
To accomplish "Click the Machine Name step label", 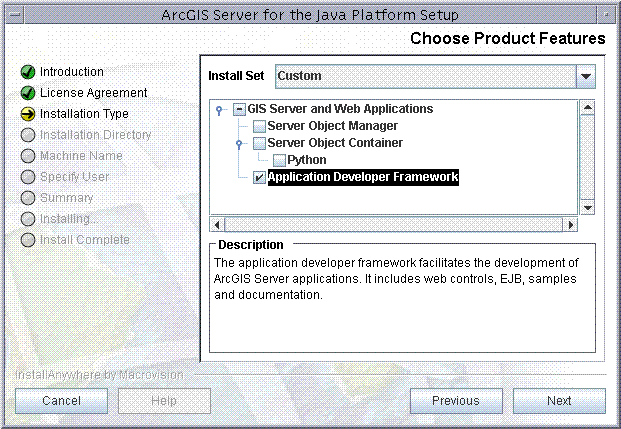I will [x=81, y=156].
